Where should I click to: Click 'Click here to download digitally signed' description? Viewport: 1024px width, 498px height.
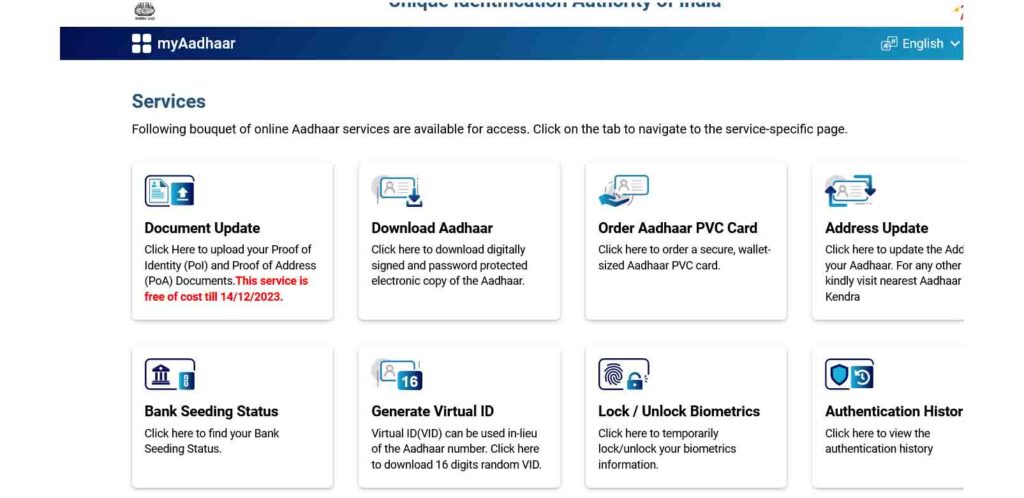[x=449, y=266]
